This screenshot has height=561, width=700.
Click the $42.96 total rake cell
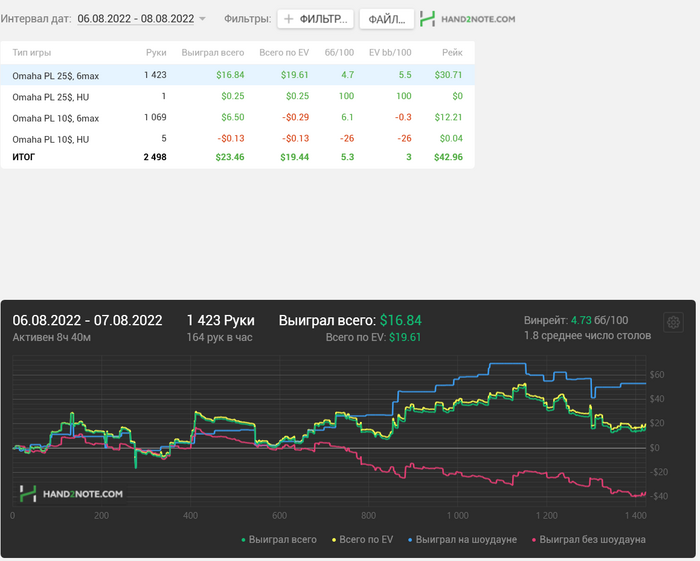tap(449, 157)
